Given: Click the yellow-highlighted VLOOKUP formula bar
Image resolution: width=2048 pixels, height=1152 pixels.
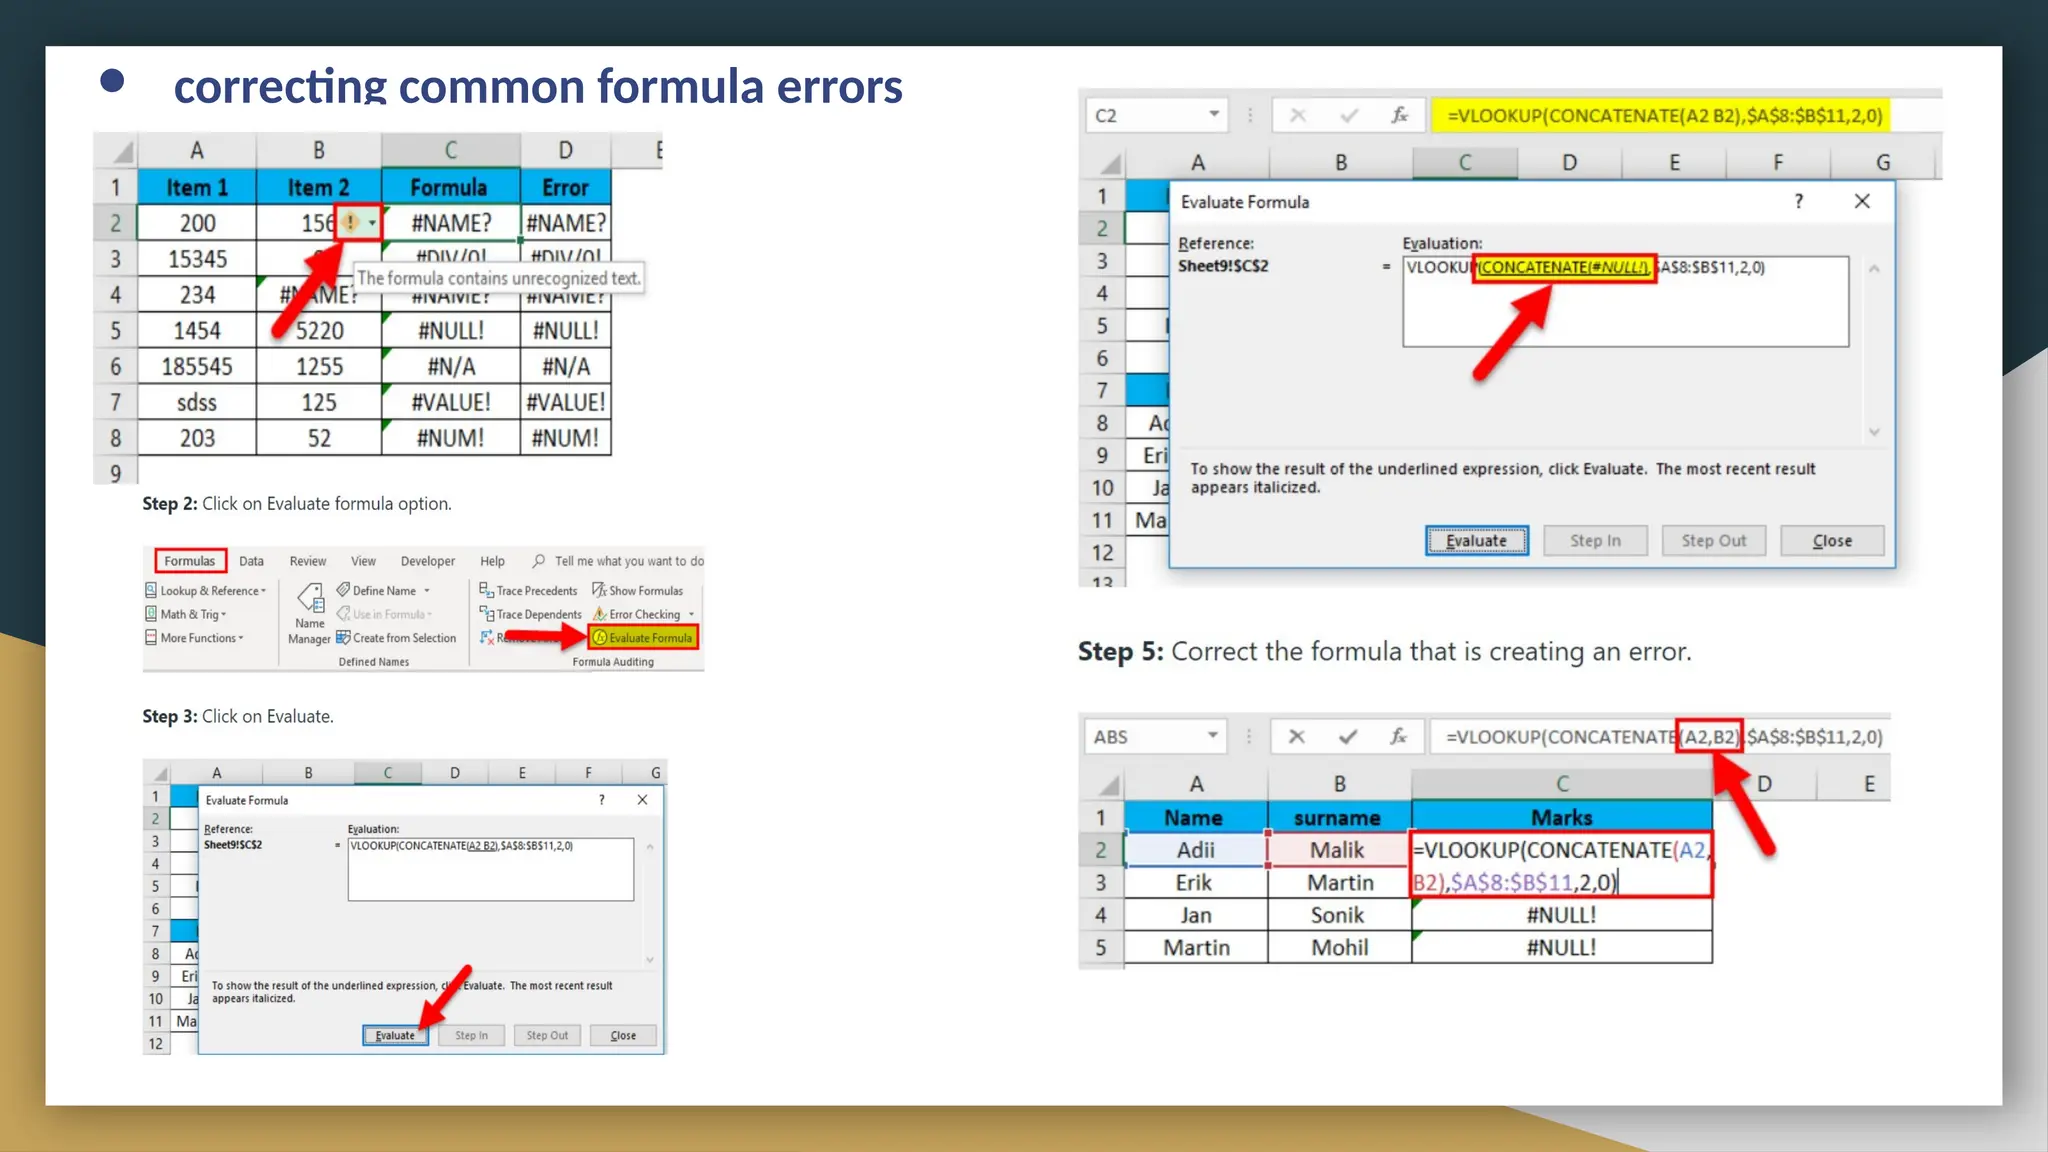Looking at the screenshot, I should tap(1664, 115).
